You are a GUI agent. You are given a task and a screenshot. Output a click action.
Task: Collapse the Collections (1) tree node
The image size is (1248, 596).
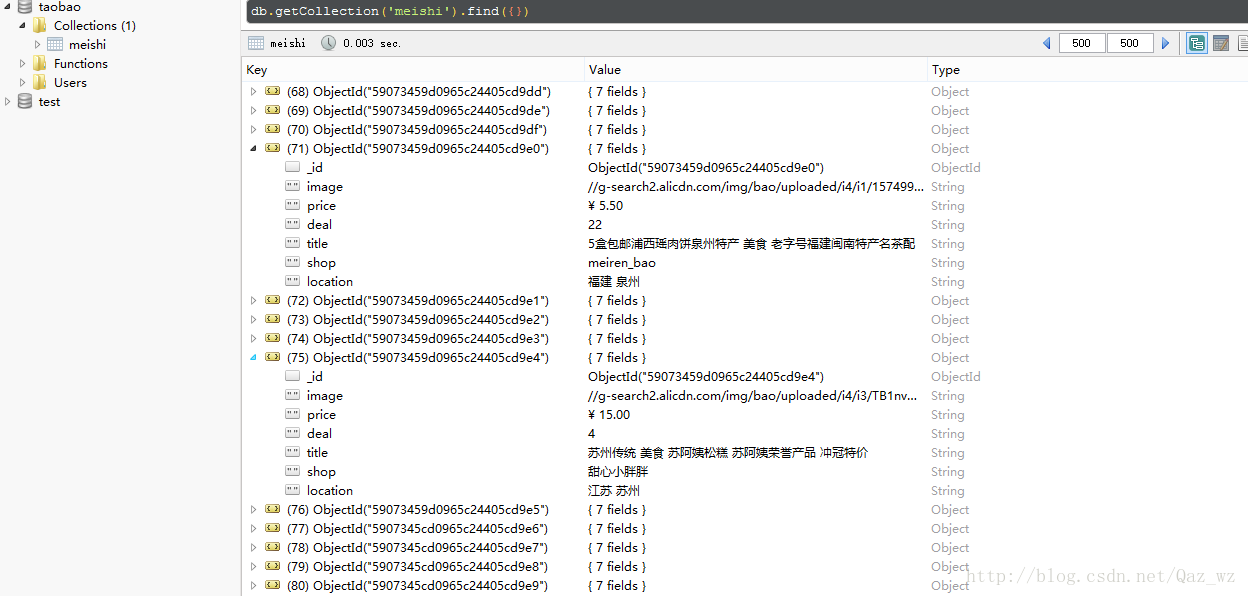click(x=23, y=25)
